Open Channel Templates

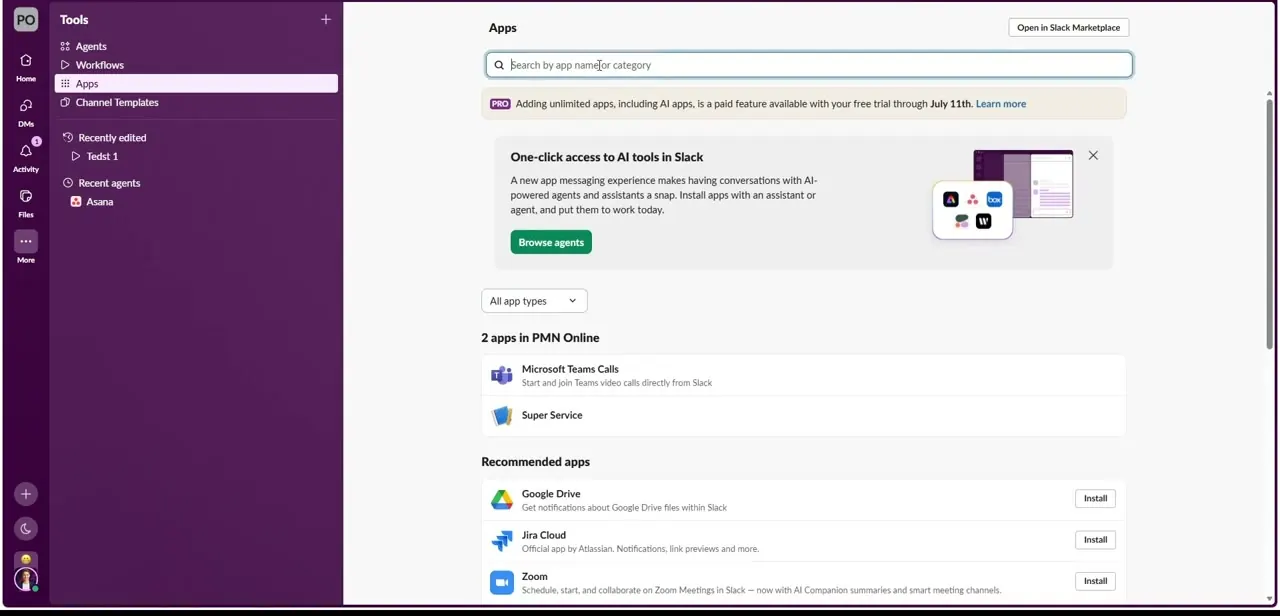pyautogui.click(x=196, y=102)
